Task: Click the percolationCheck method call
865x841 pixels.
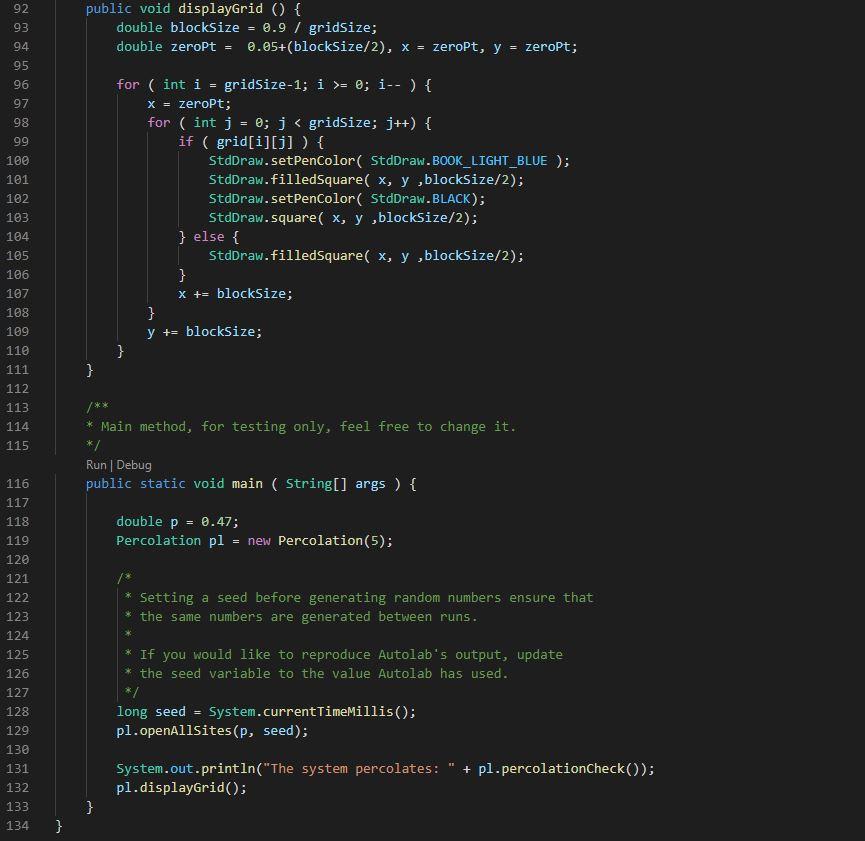Action: click(x=563, y=769)
